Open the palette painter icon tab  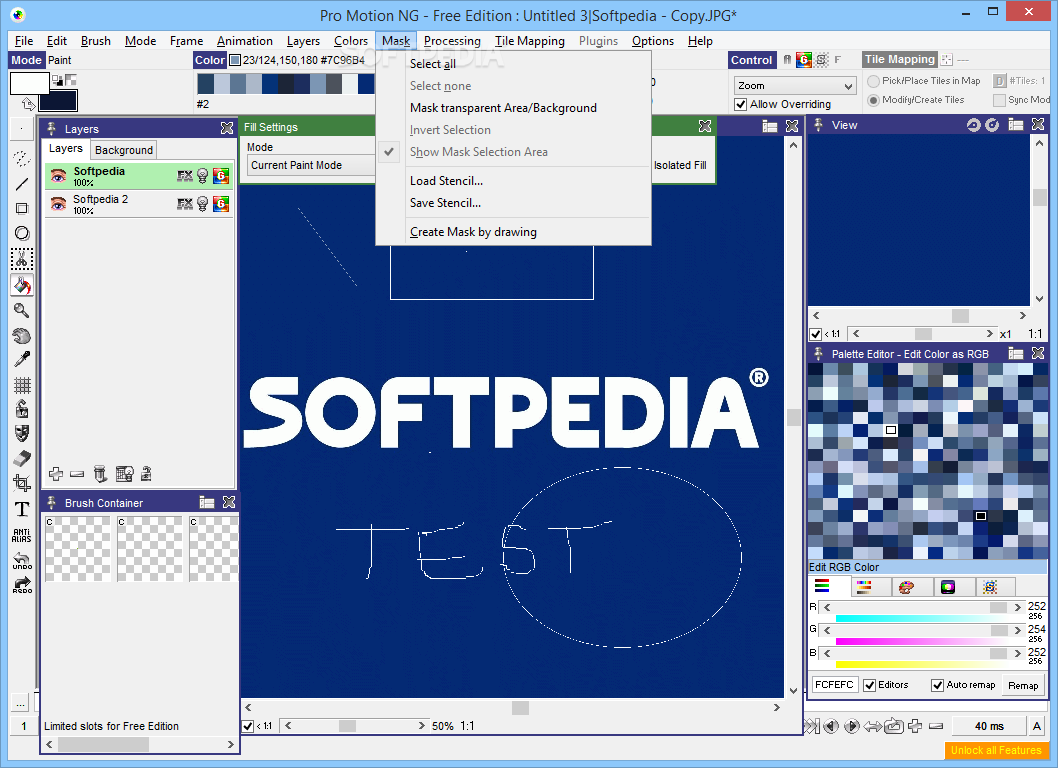tap(906, 587)
